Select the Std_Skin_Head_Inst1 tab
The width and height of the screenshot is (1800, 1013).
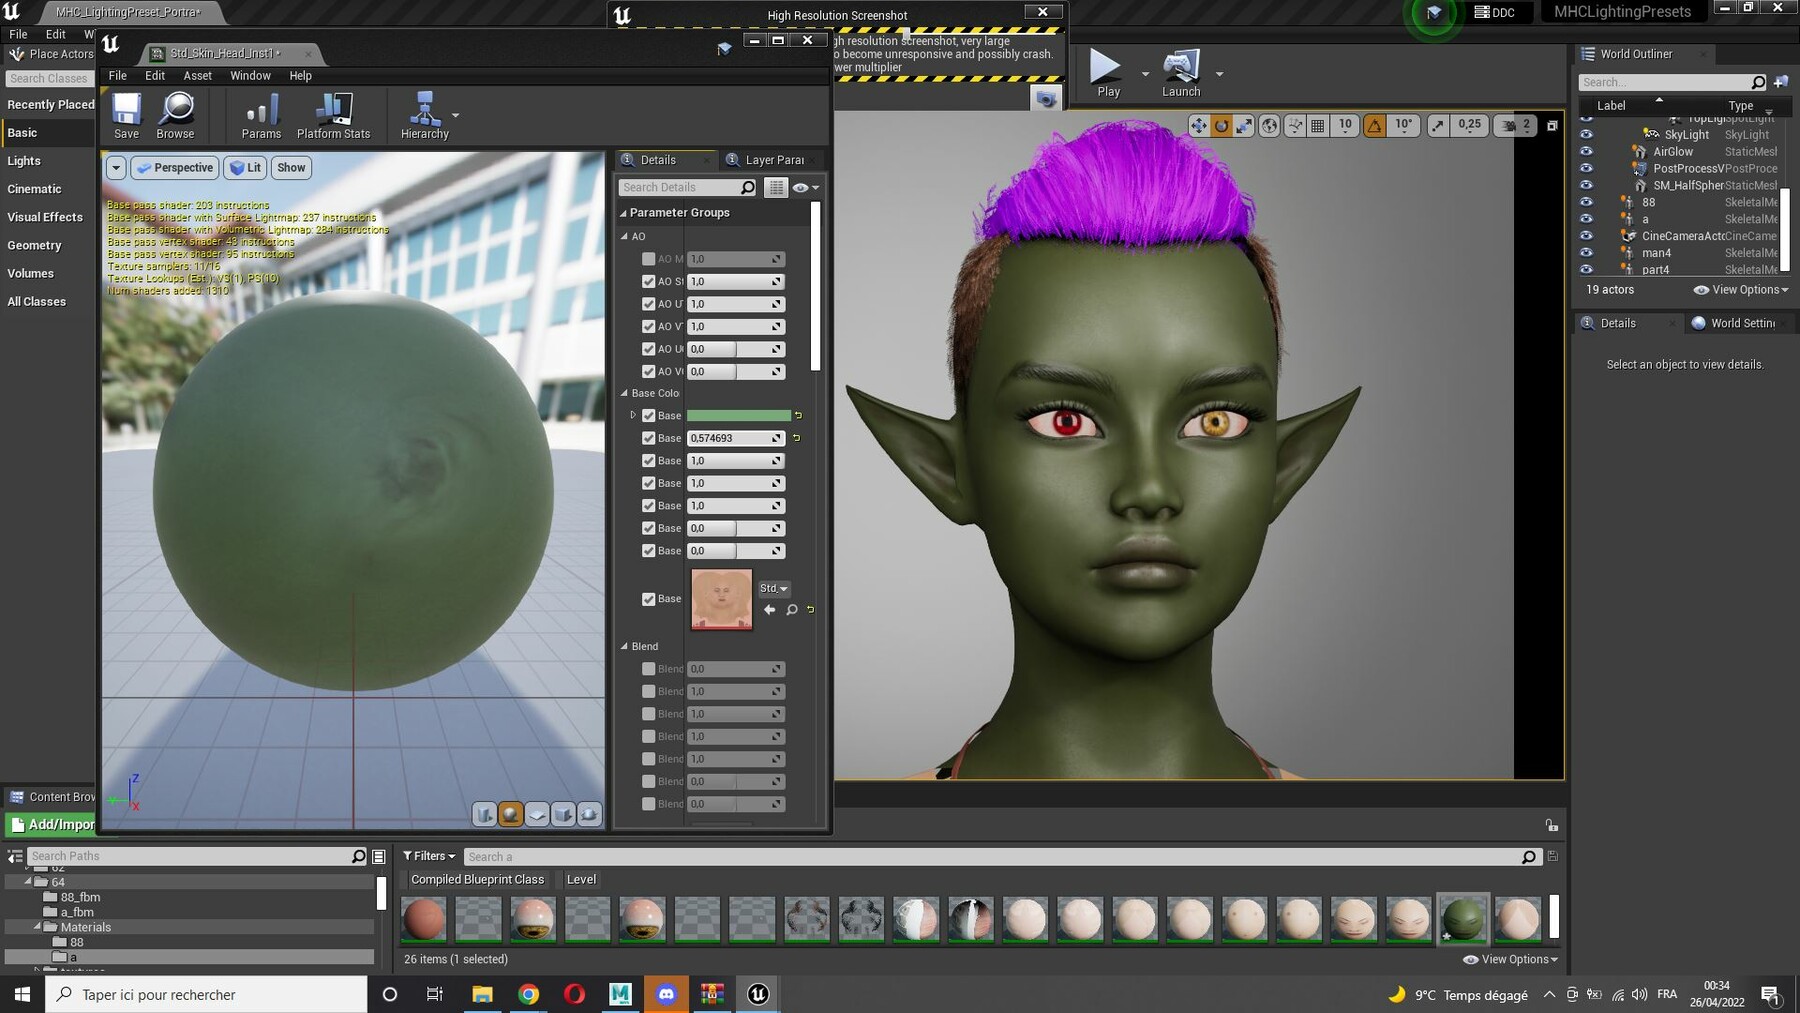225,53
